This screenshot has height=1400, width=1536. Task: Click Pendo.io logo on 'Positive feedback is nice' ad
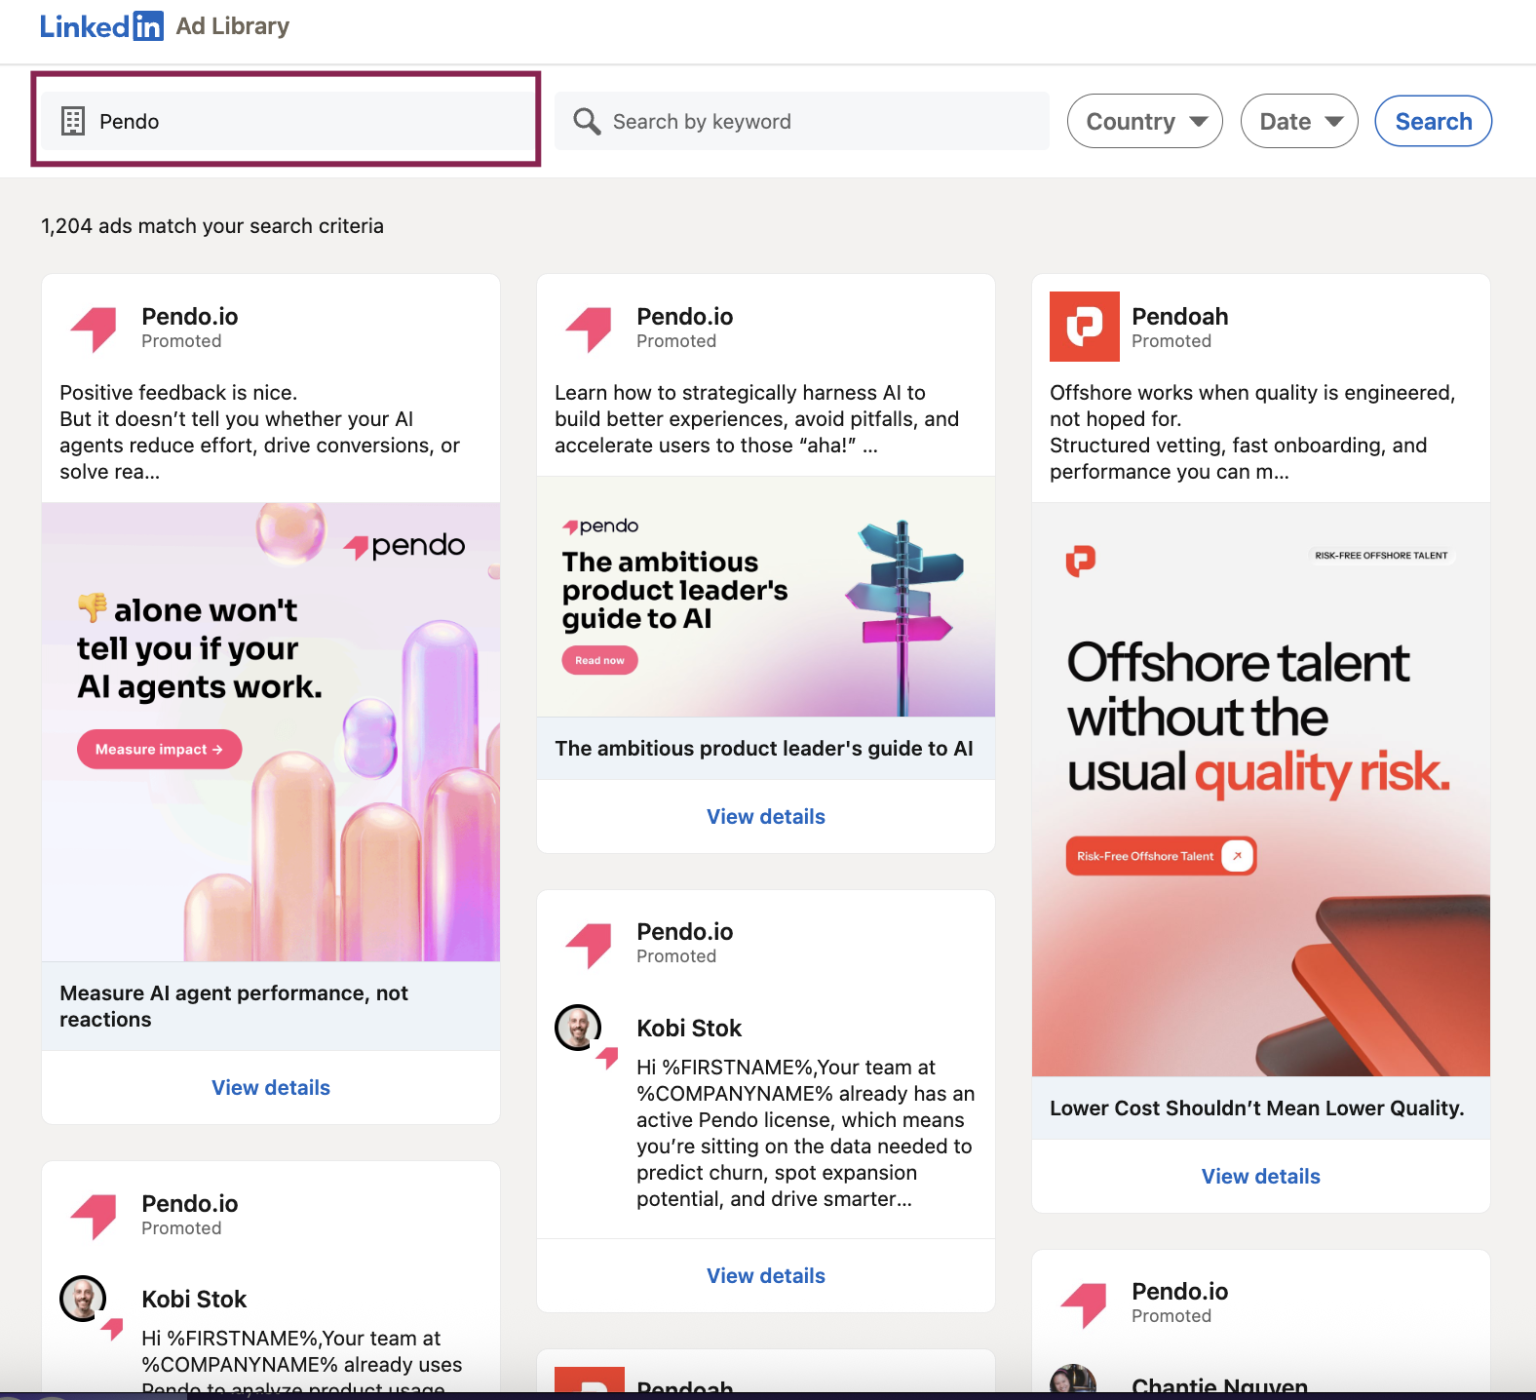tap(94, 329)
